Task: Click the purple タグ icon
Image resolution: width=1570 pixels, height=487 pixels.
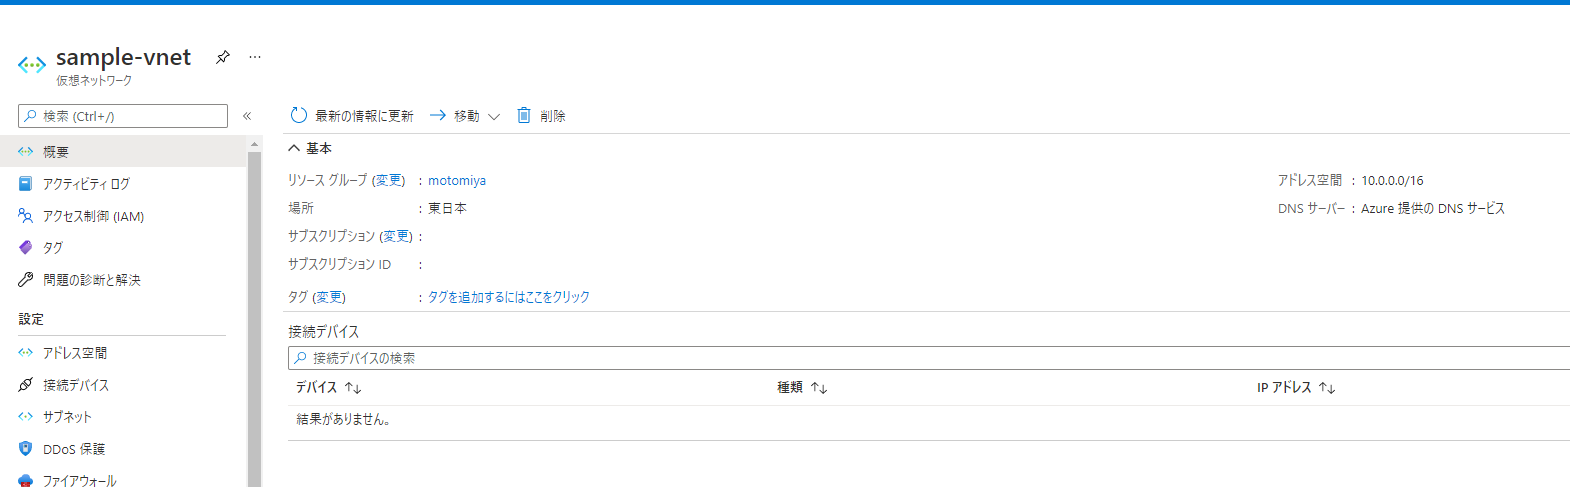Action: [x=26, y=248]
